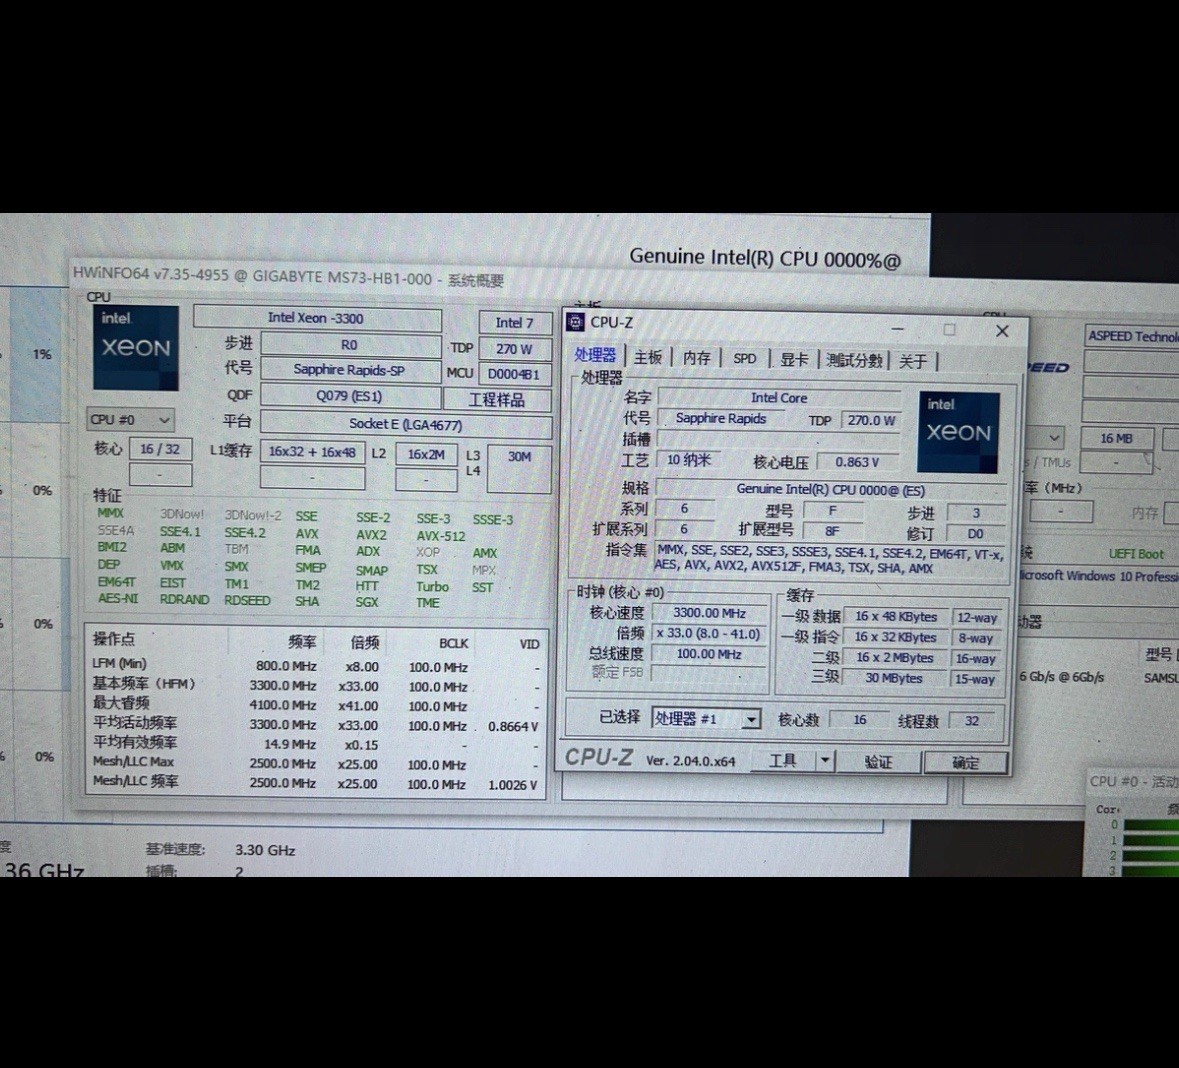The height and width of the screenshot is (1068, 1179).
Task: Minimize the CPU-Z window
Action: 898,329
